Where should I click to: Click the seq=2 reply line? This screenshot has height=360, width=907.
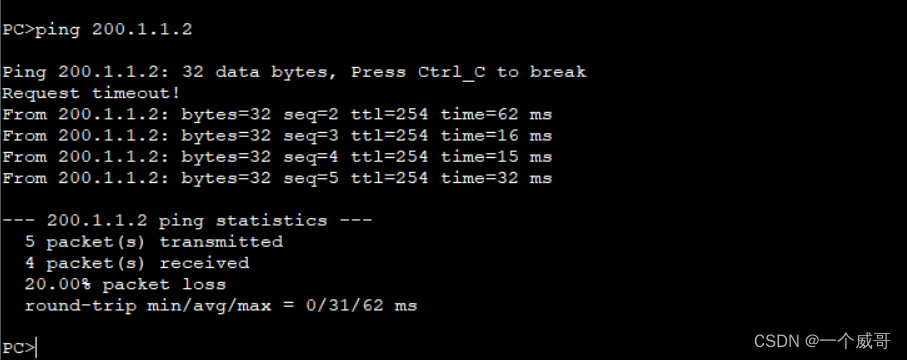point(277,115)
